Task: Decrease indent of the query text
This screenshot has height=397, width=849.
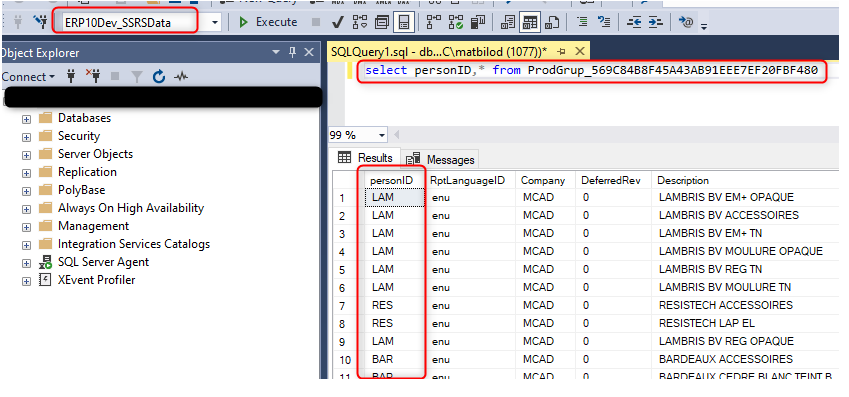Action: (634, 22)
